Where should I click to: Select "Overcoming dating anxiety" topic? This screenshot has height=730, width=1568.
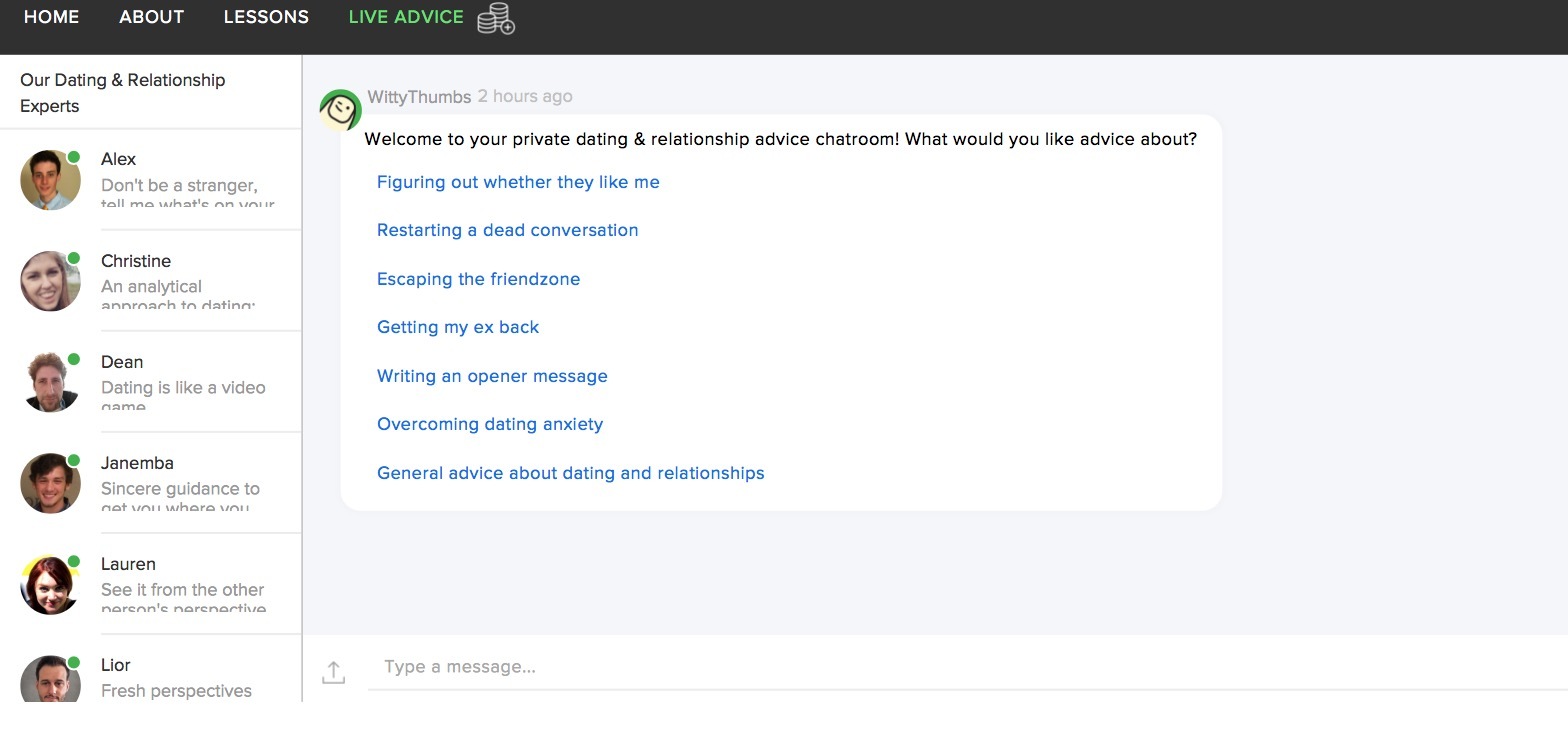pyautogui.click(x=490, y=424)
